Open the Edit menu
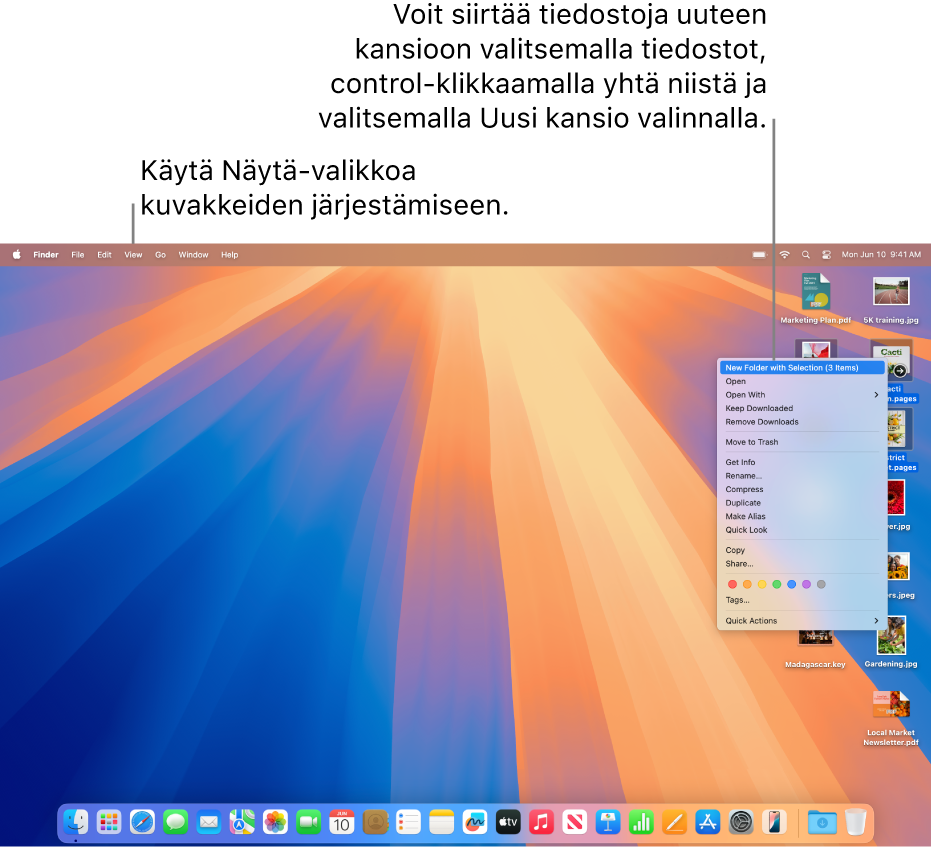 point(104,255)
